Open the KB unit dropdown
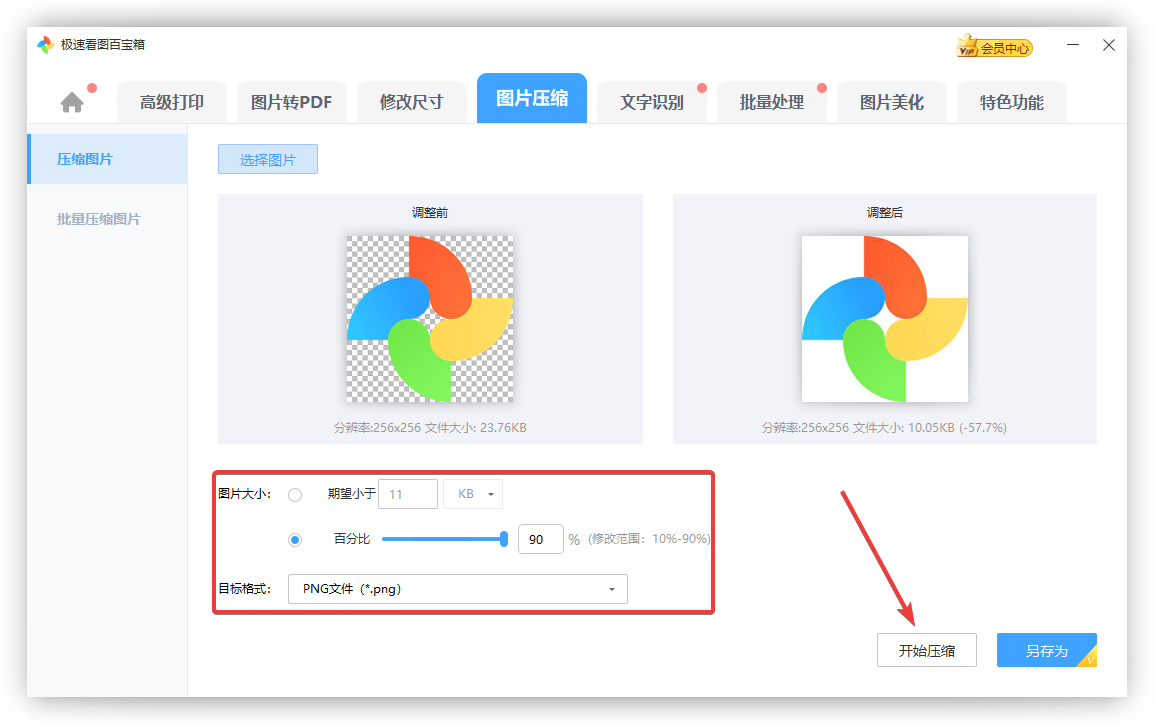 pyautogui.click(x=473, y=494)
